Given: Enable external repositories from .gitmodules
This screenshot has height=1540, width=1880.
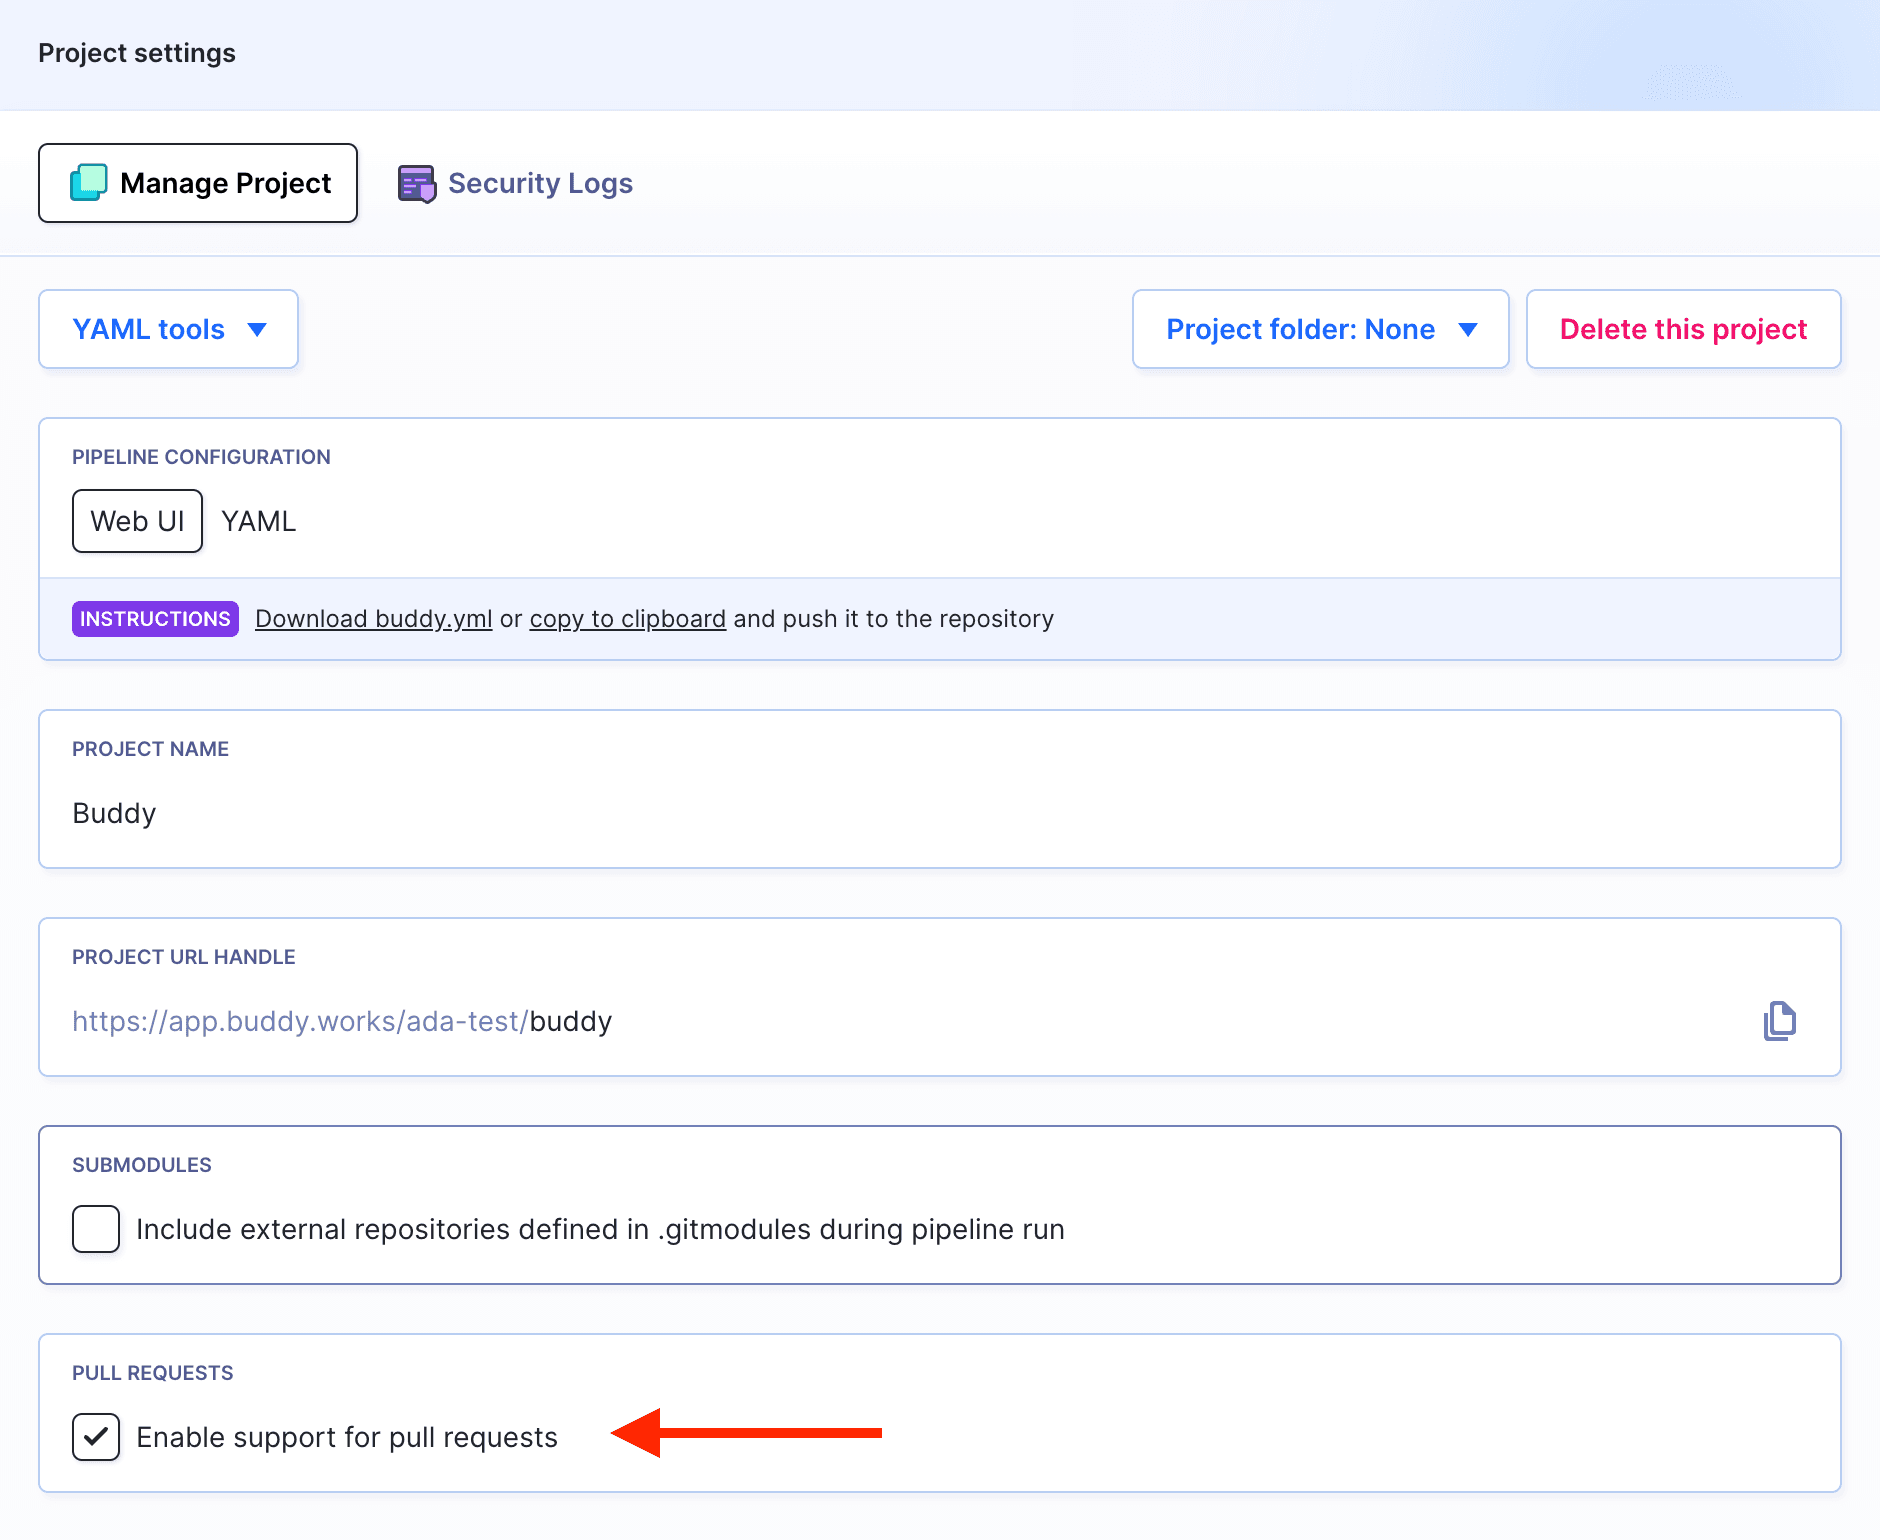Looking at the screenshot, I should 95,1229.
